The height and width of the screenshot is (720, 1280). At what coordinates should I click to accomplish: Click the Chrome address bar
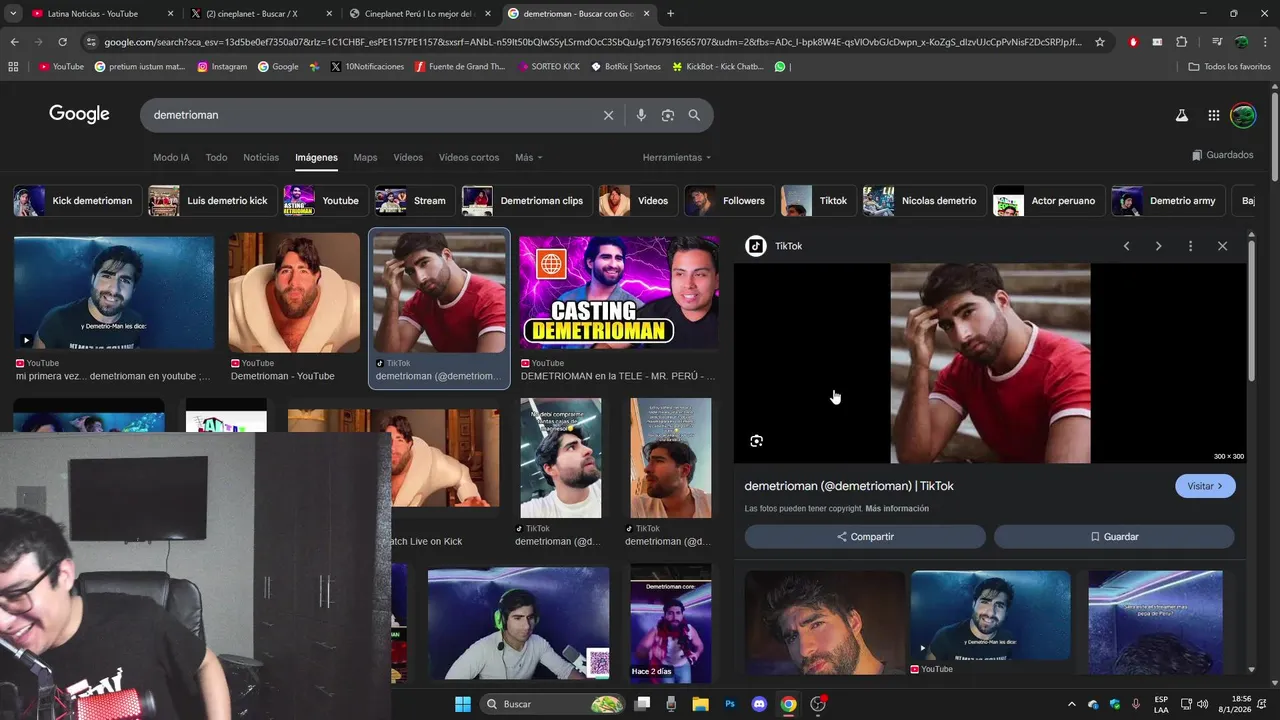click(x=592, y=42)
